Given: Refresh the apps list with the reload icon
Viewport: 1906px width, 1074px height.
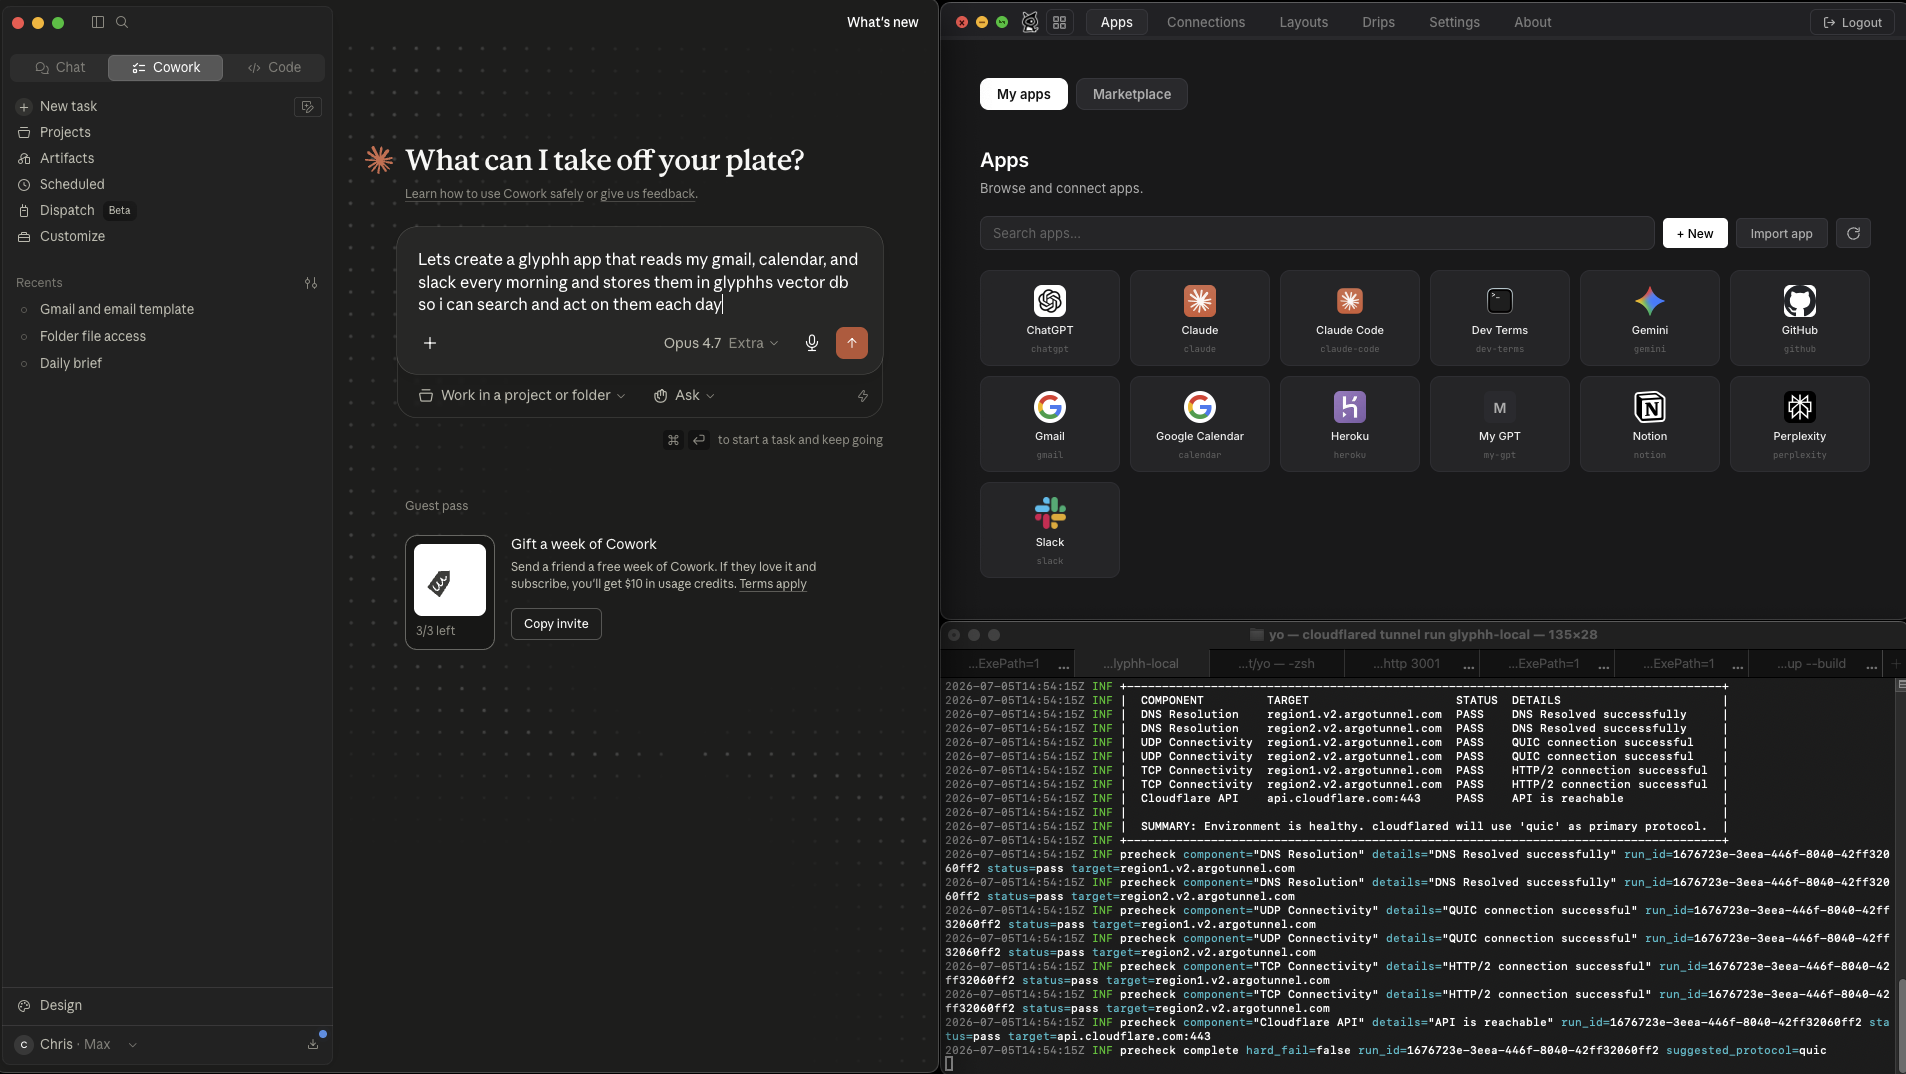Looking at the screenshot, I should (1853, 233).
